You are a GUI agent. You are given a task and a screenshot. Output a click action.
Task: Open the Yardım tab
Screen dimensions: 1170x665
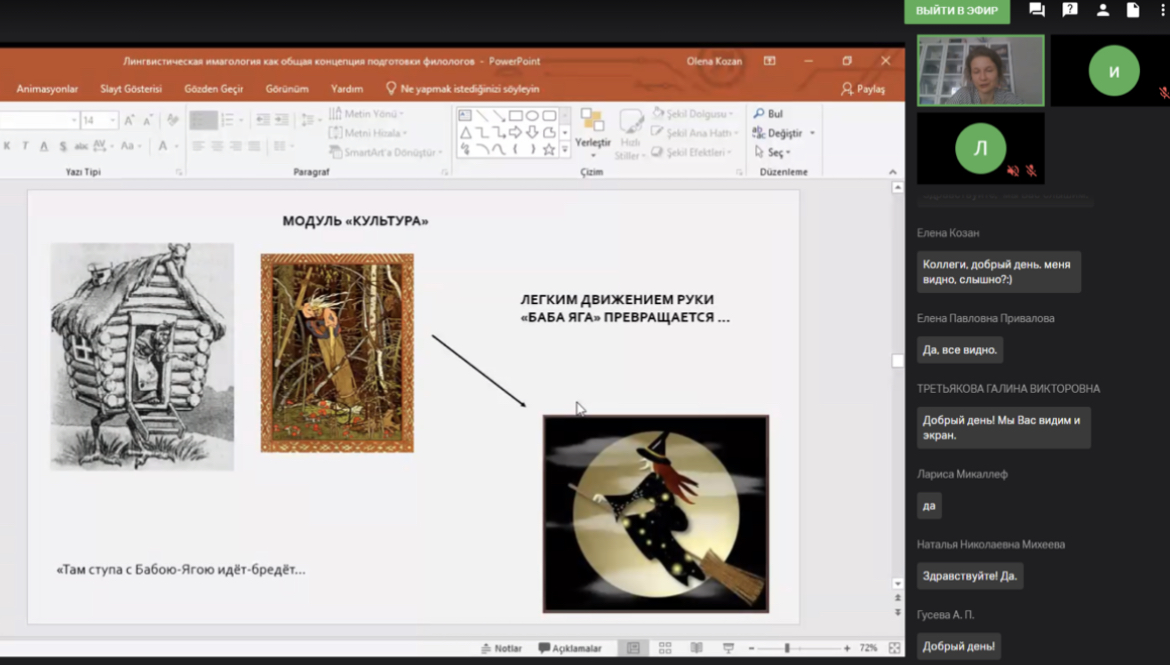[x=347, y=89]
